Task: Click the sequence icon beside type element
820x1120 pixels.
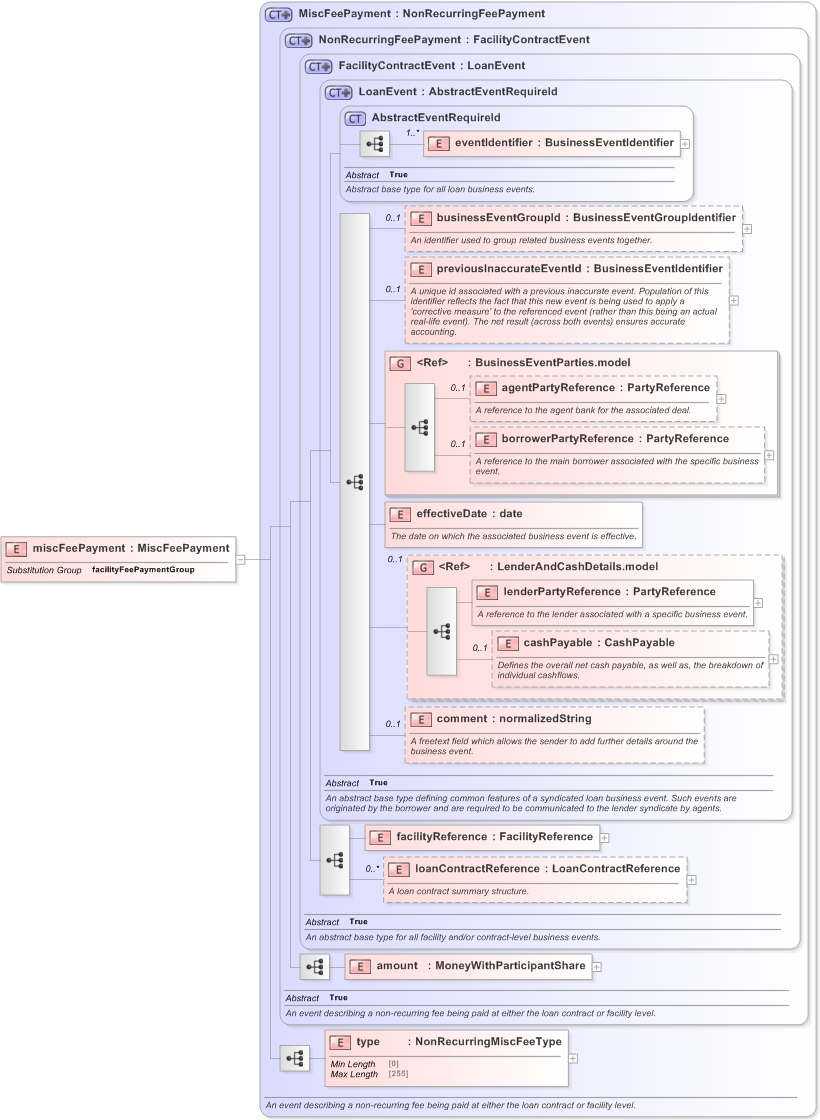Action: (x=295, y=1058)
